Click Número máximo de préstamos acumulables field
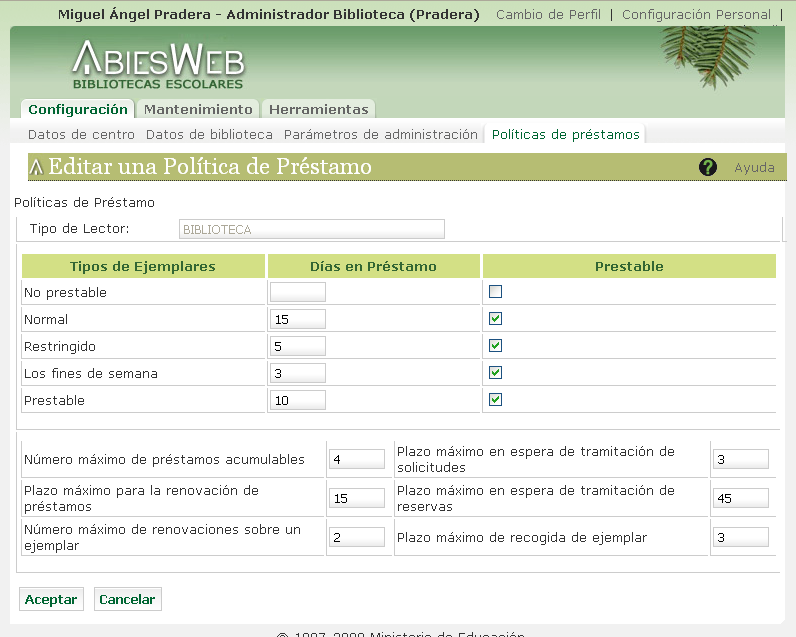Image resolution: width=796 pixels, height=637 pixels. click(356, 459)
